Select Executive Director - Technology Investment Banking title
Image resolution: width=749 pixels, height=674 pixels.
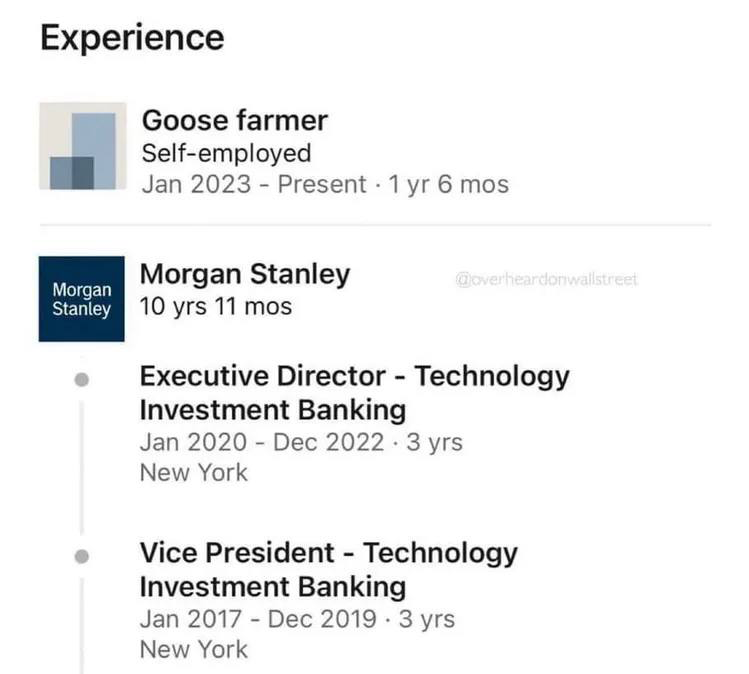coord(353,393)
